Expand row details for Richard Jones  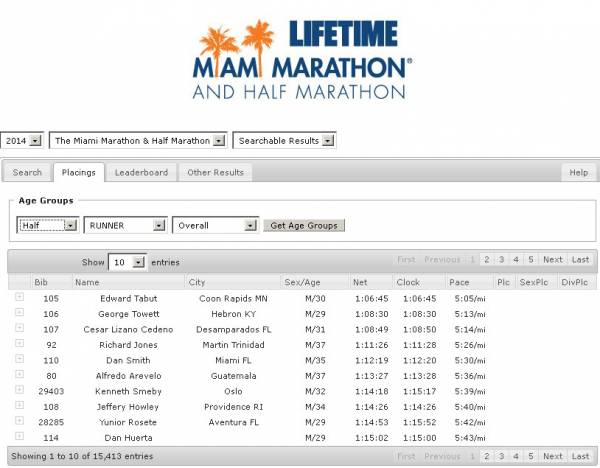[x=20, y=343]
